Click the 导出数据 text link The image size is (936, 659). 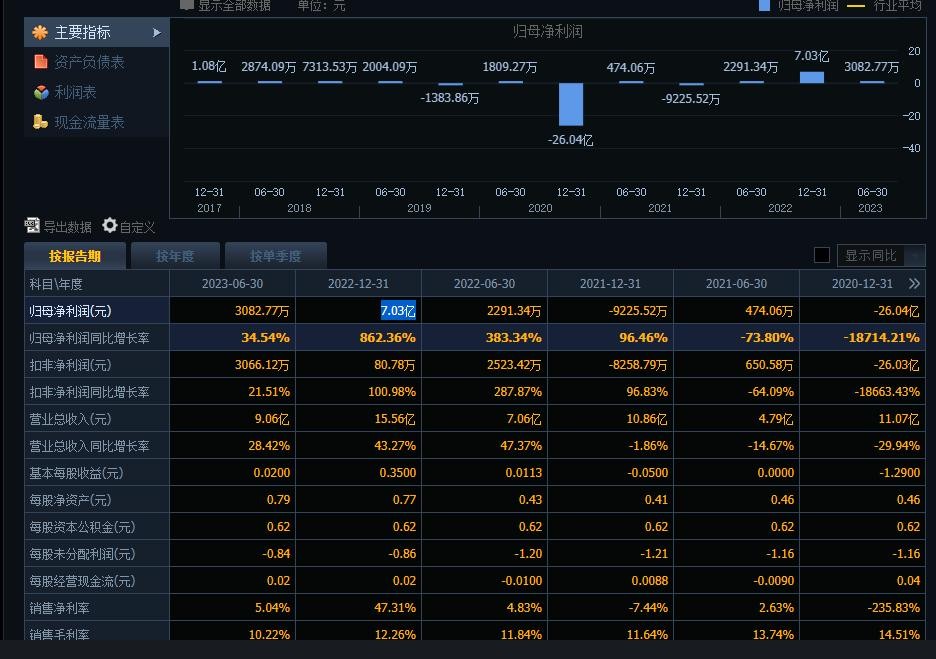click(68, 227)
